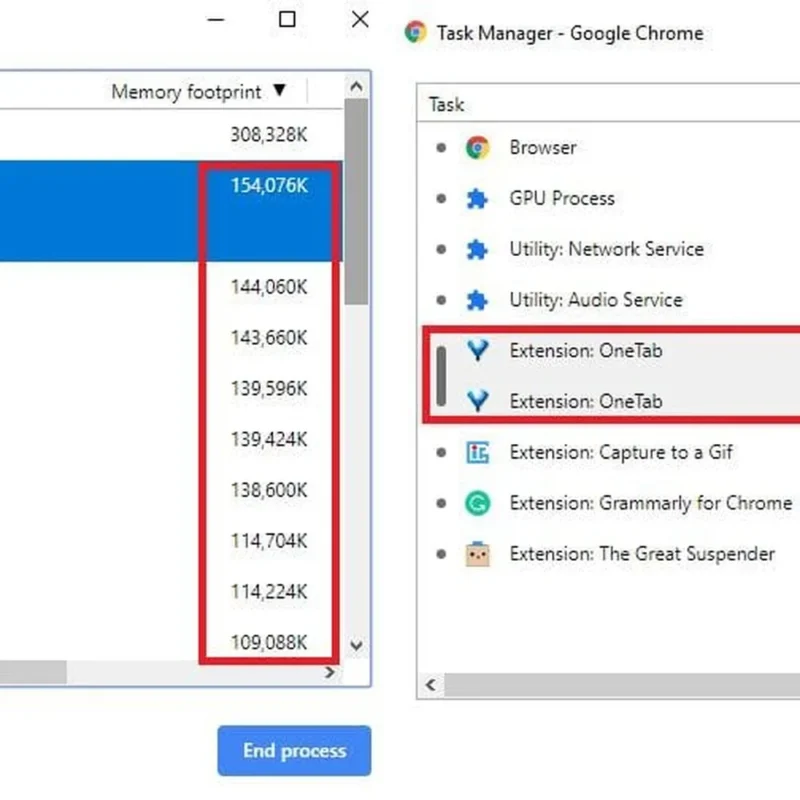Click the Chrome icon in the Browser row
The height and width of the screenshot is (800, 800).
tap(478, 148)
